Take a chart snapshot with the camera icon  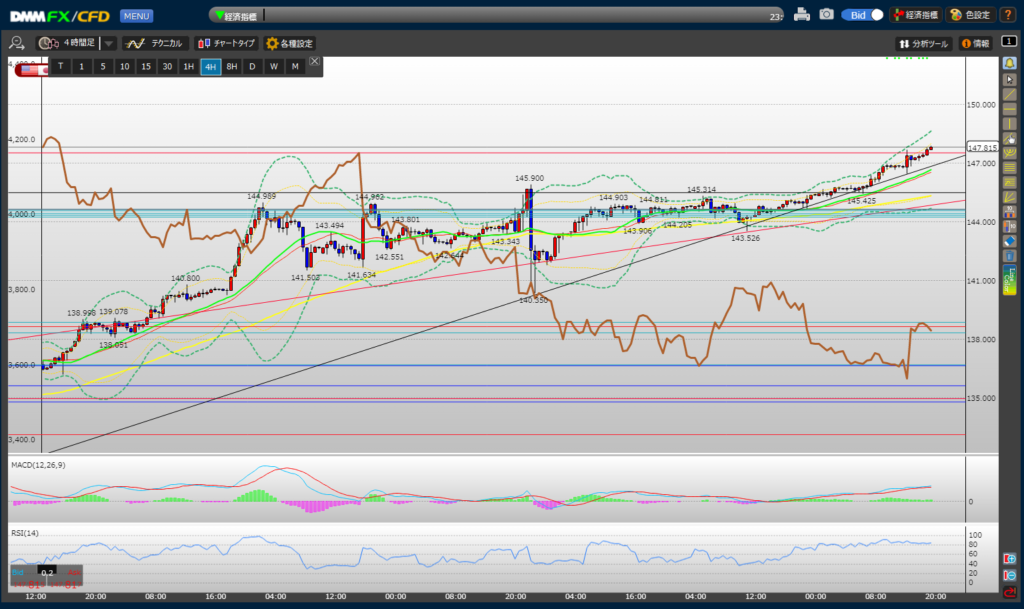pyautogui.click(x=826, y=15)
